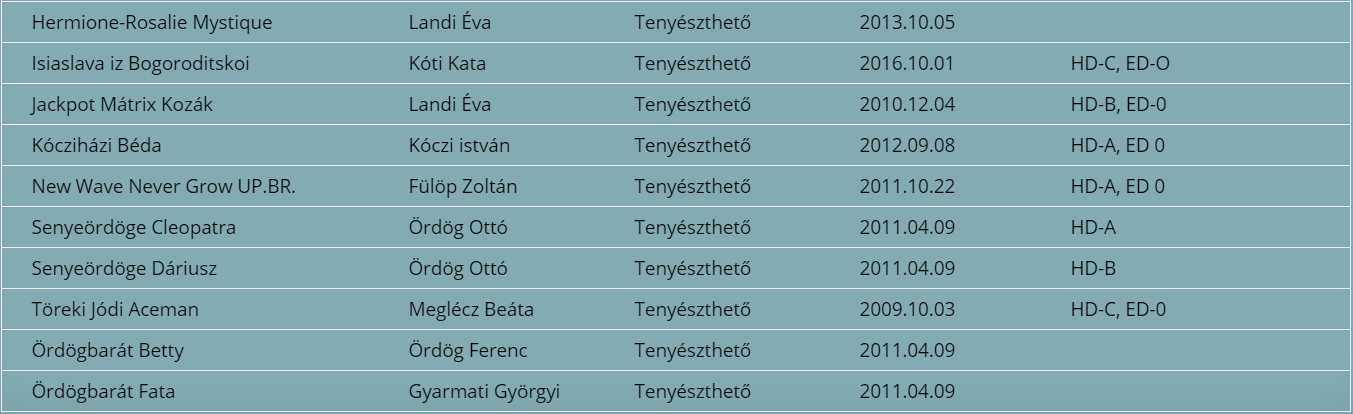Click the HD-C, ED-O result
The image size is (1353, 414).
pyautogui.click(x=1120, y=63)
